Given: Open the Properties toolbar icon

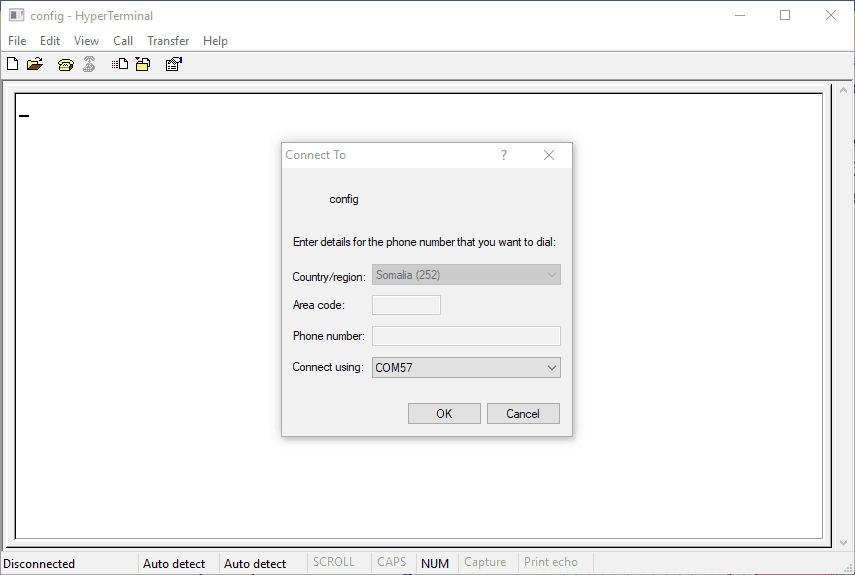Looking at the screenshot, I should click(173, 65).
